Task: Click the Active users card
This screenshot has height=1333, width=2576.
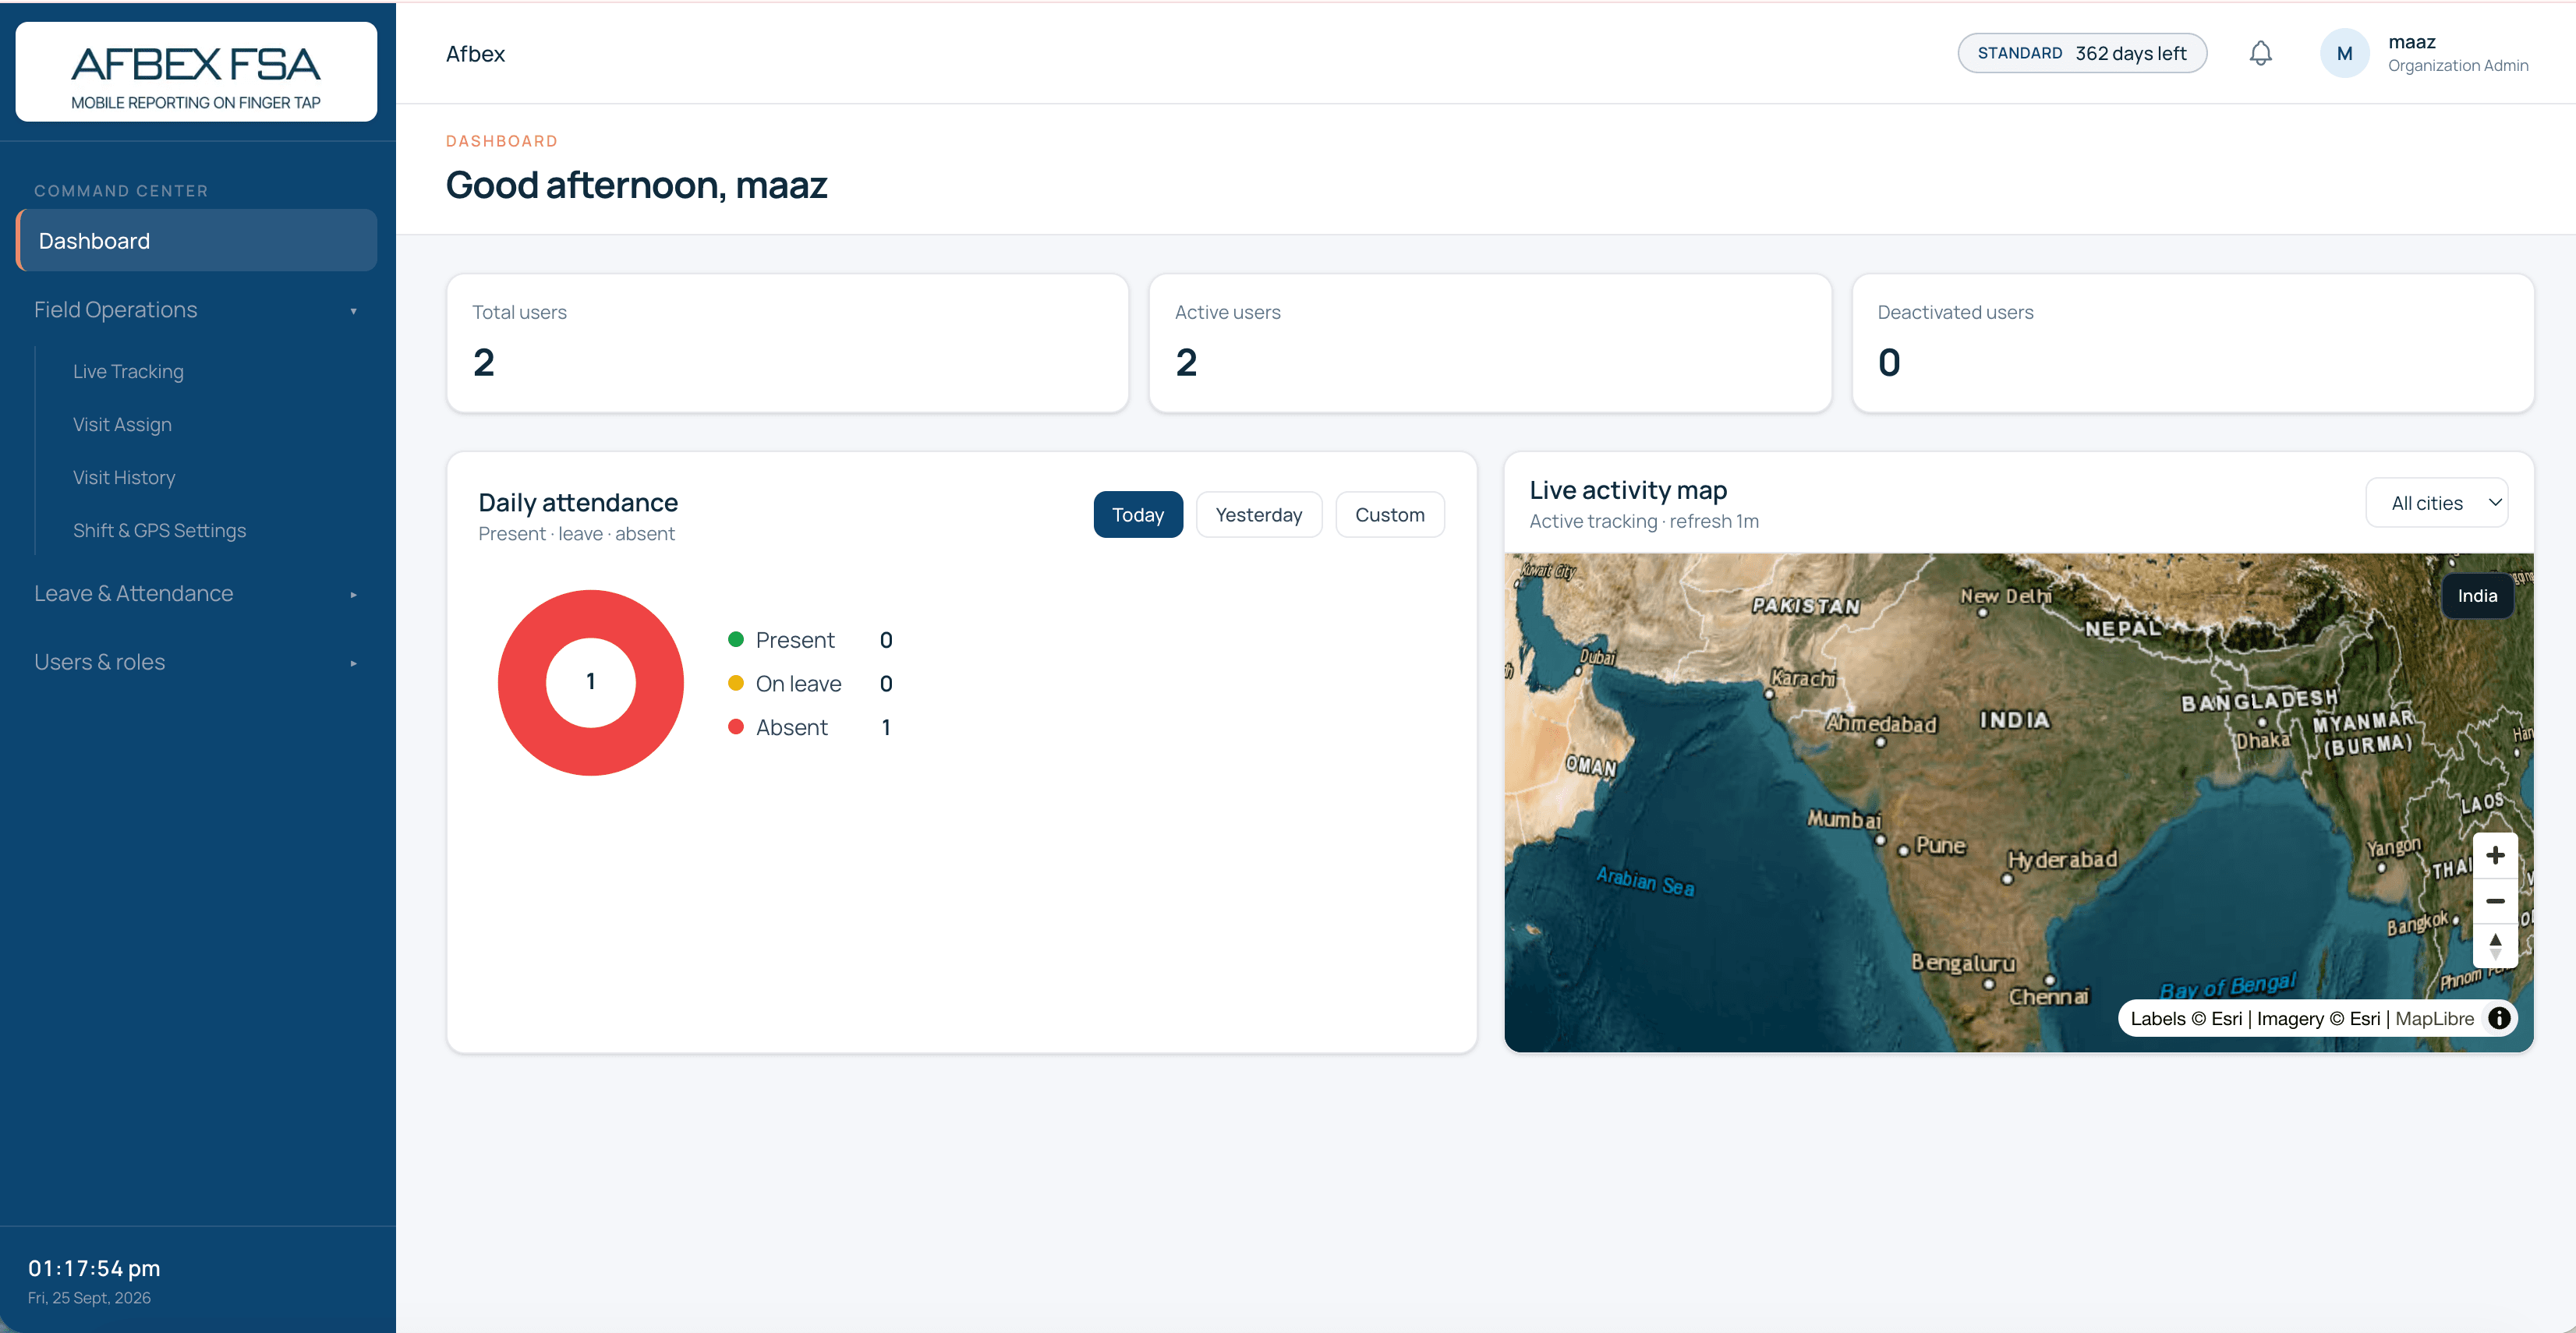Action: click(1490, 343)
